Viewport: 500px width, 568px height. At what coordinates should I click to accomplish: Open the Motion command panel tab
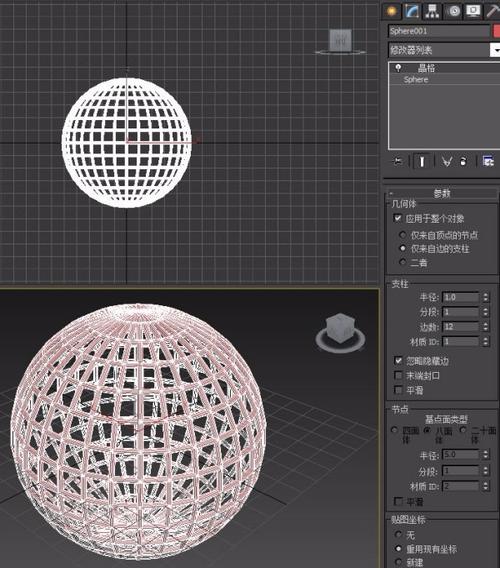point(454,11)
